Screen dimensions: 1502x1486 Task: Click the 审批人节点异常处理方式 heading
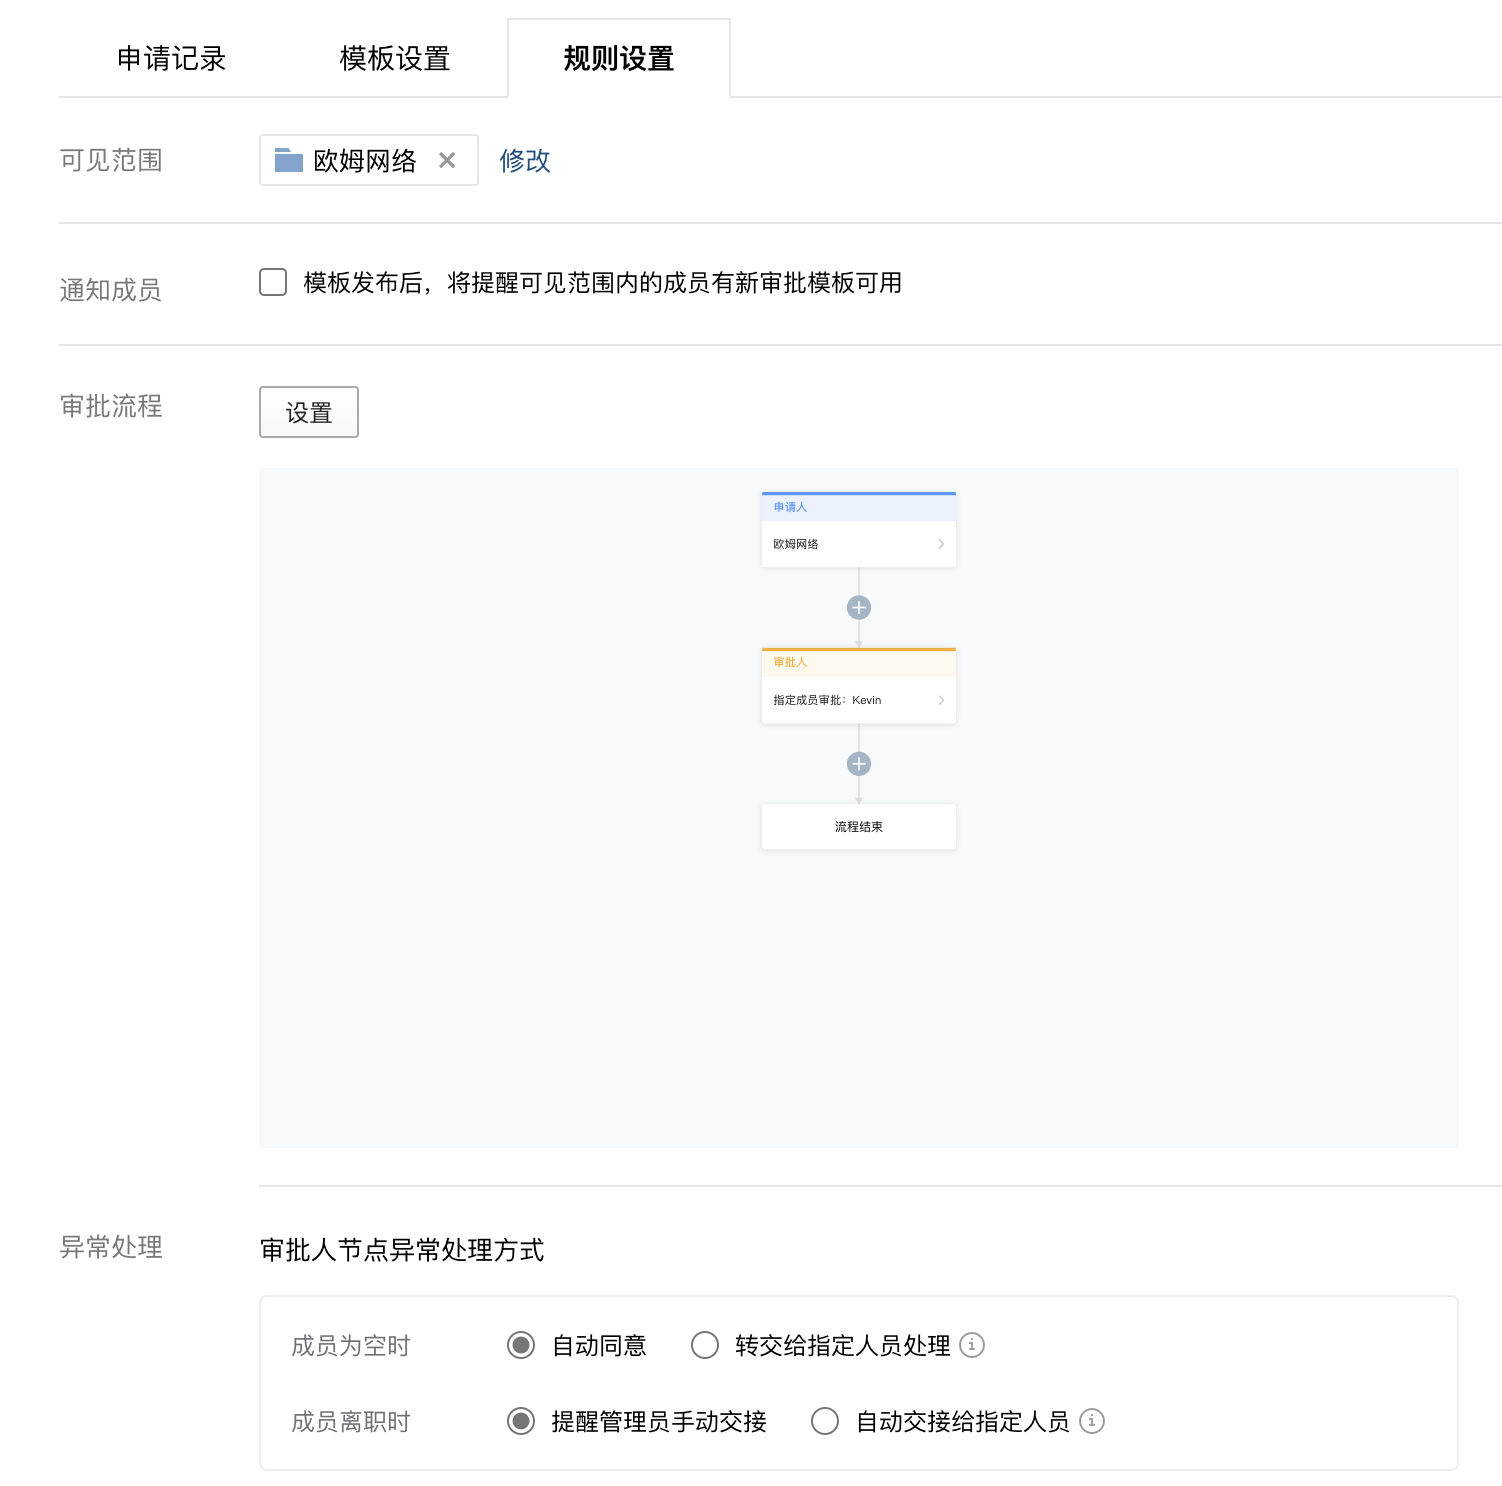tap(402, 1250)
